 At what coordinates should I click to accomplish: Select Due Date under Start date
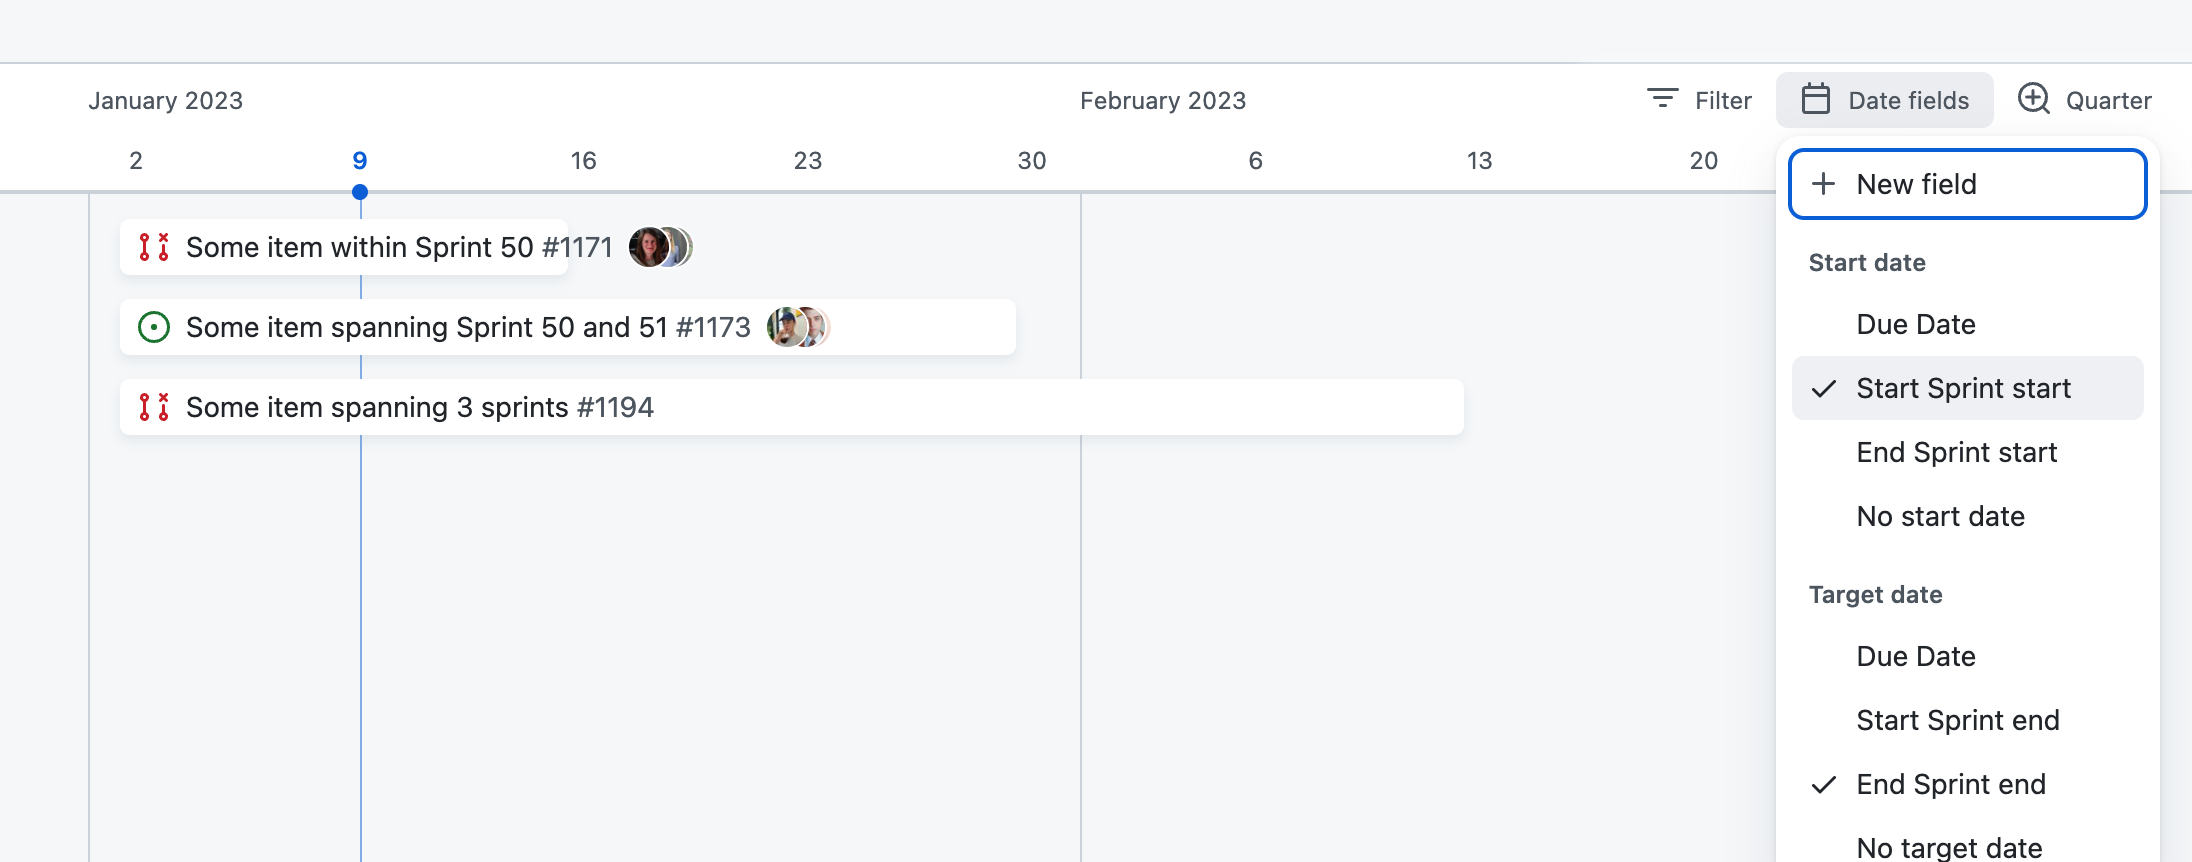click(1914, 324)
